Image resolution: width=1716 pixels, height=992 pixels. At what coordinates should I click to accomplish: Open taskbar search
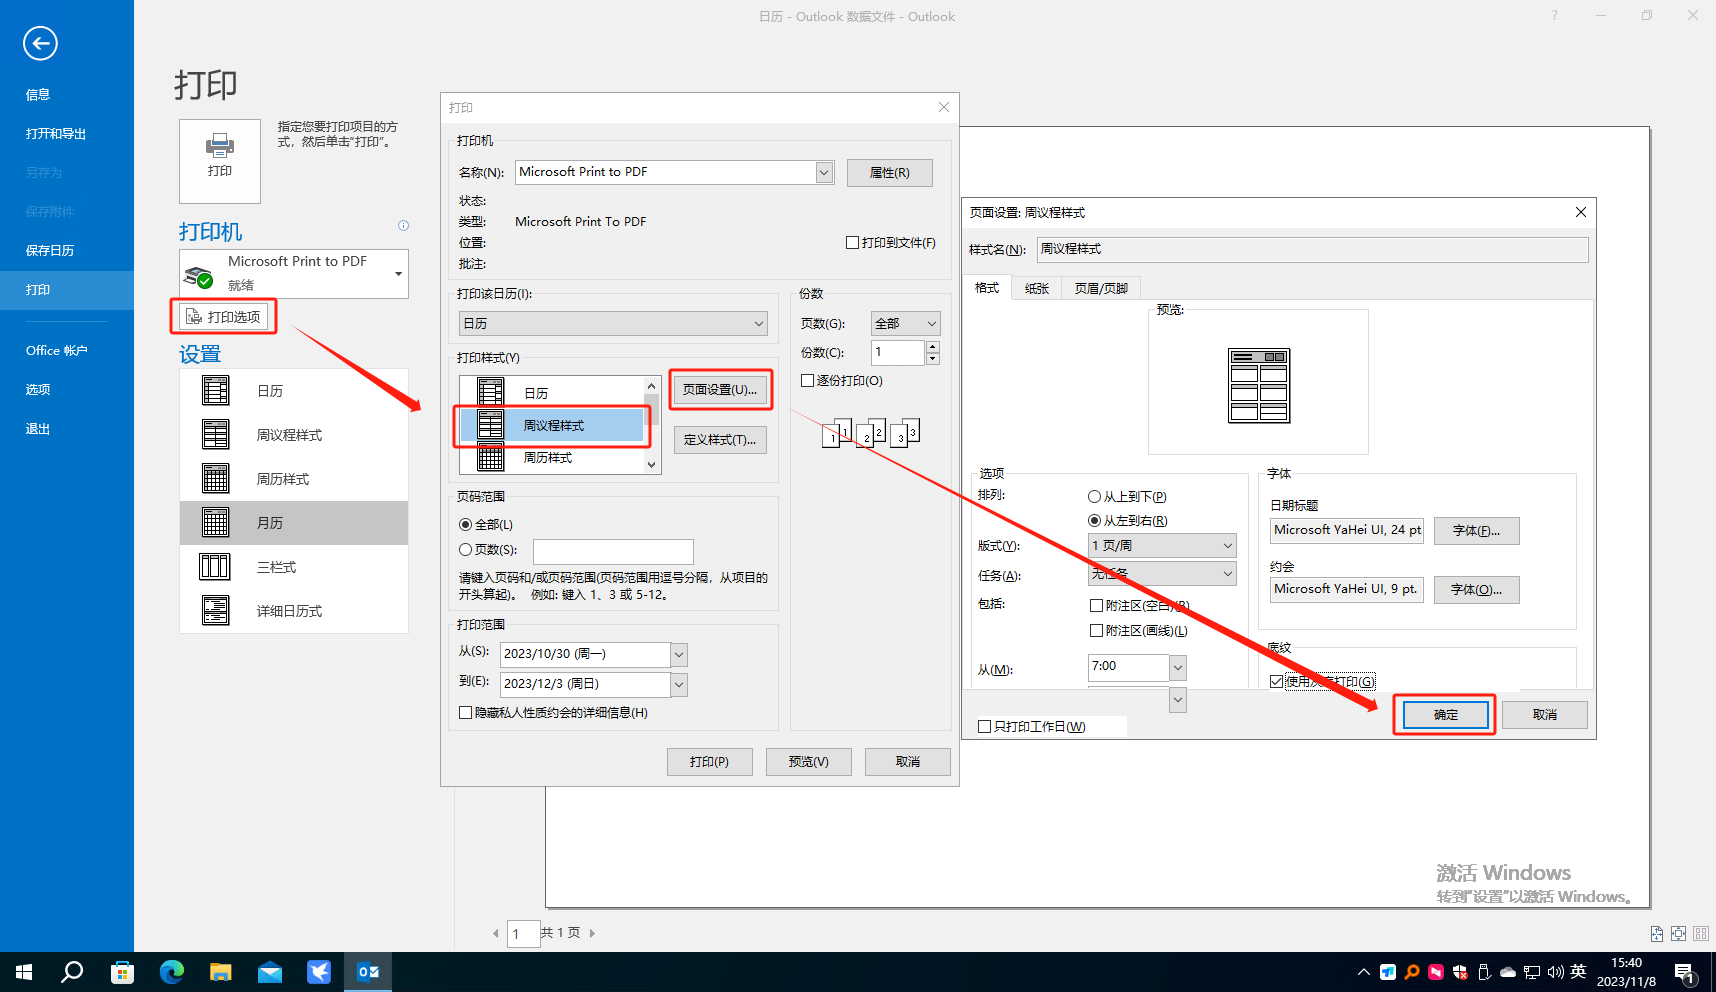[x=72, y=972]
